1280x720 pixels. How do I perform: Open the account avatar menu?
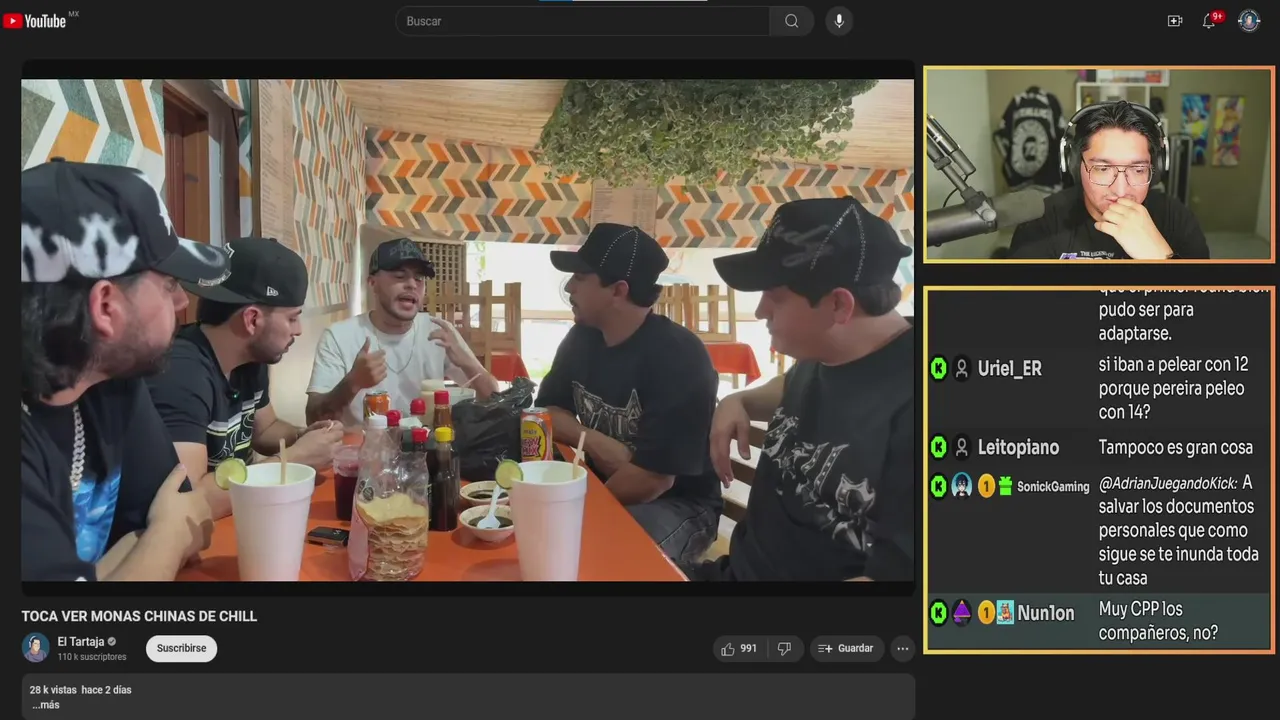[1249, 21]
